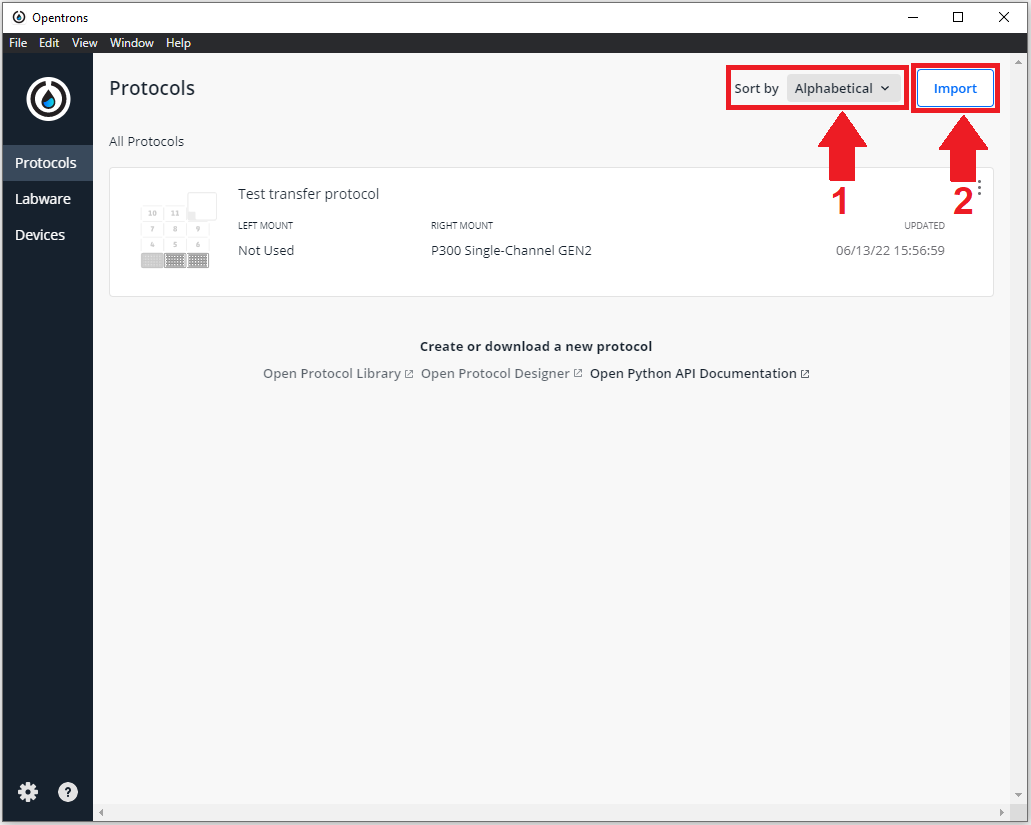Open the Help menu
The height and width of the screenshot is (825, 1031).
pyautogui.click(x=178, y=43)
